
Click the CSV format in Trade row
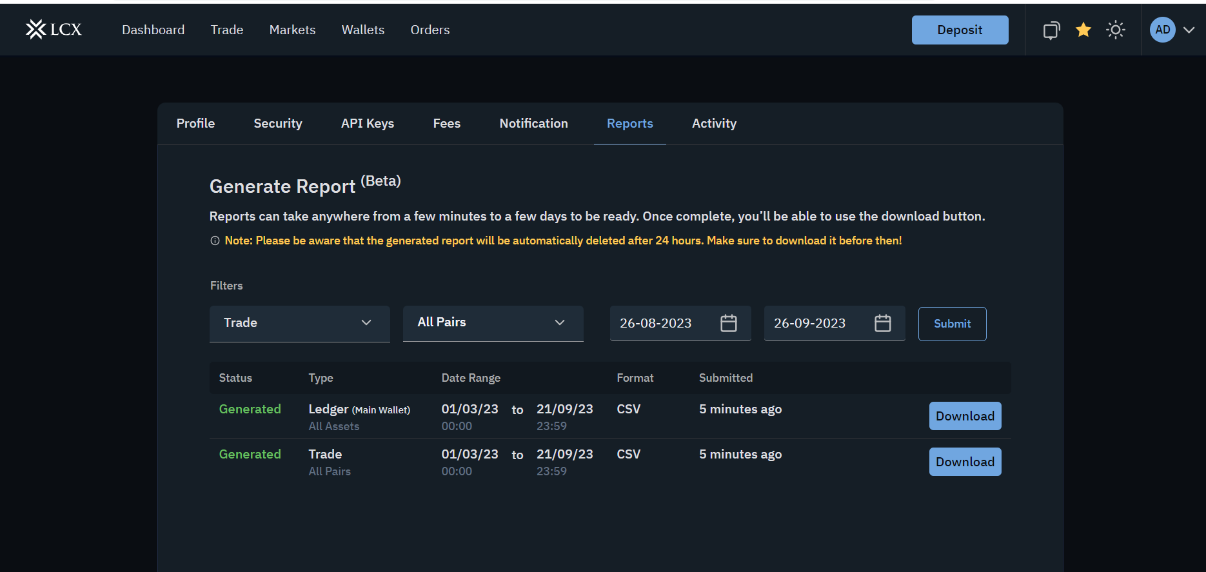tap(629, 454)
